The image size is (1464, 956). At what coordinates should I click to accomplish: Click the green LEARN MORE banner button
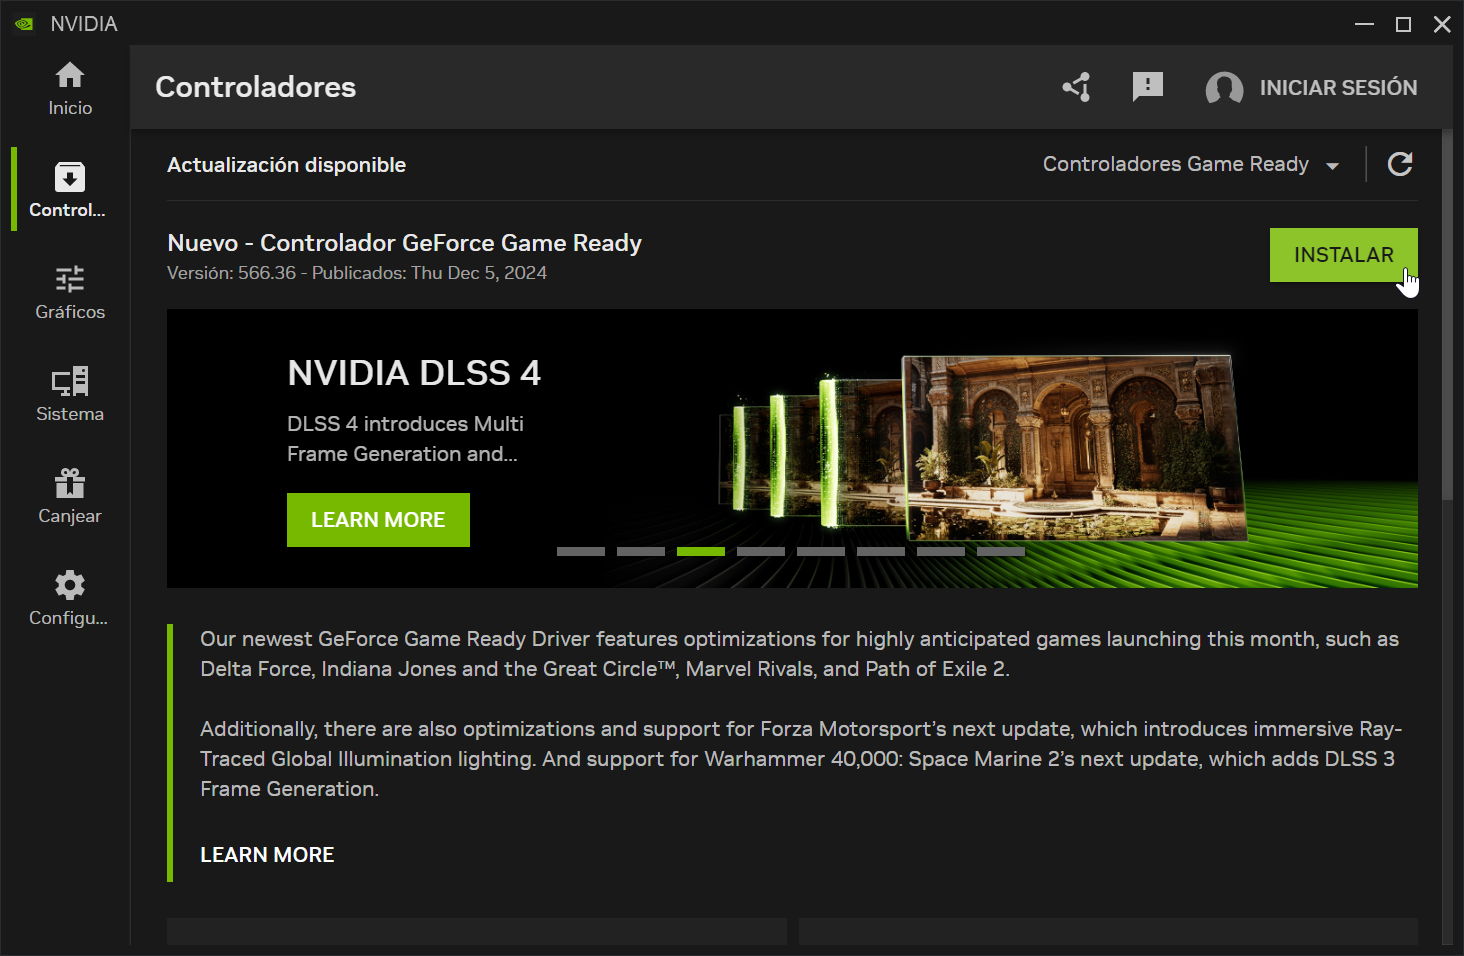[x=378, y=520]
